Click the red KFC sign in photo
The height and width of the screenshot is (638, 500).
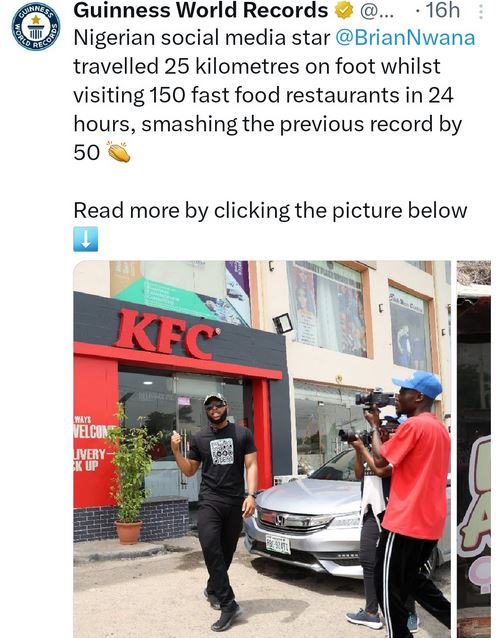167,334
